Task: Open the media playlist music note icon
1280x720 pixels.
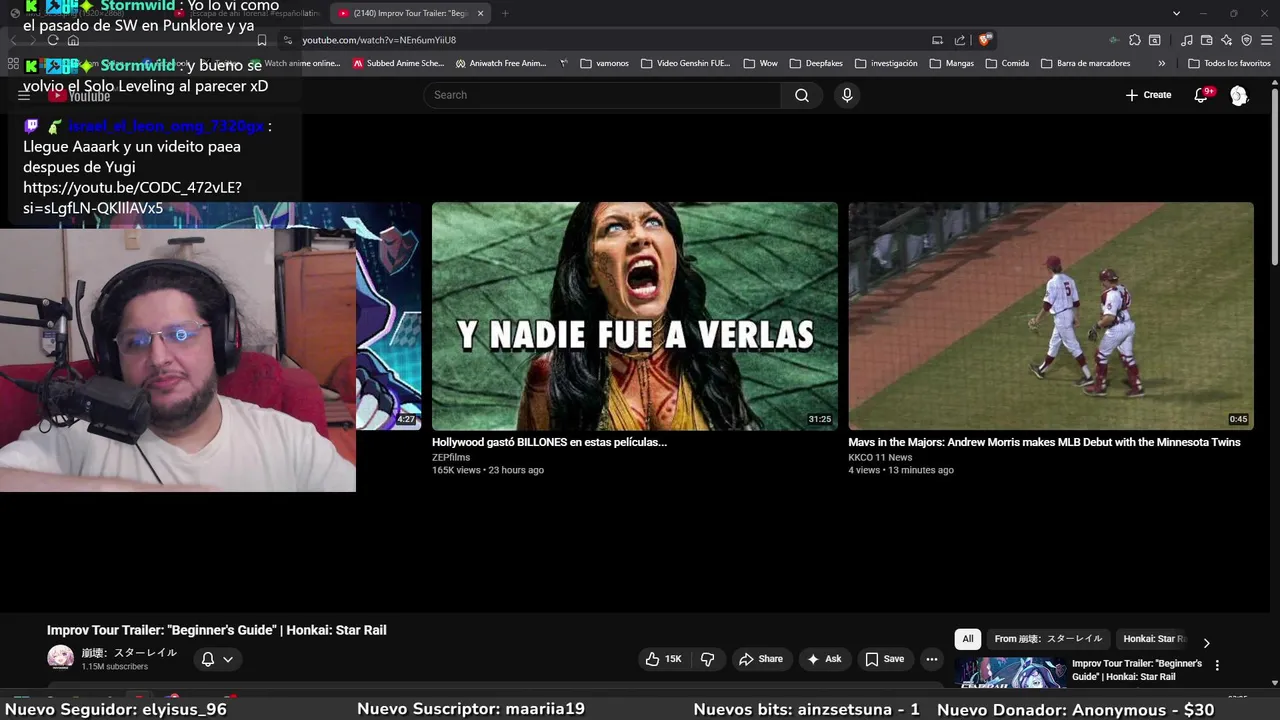Action: [x=1186, y=40]
